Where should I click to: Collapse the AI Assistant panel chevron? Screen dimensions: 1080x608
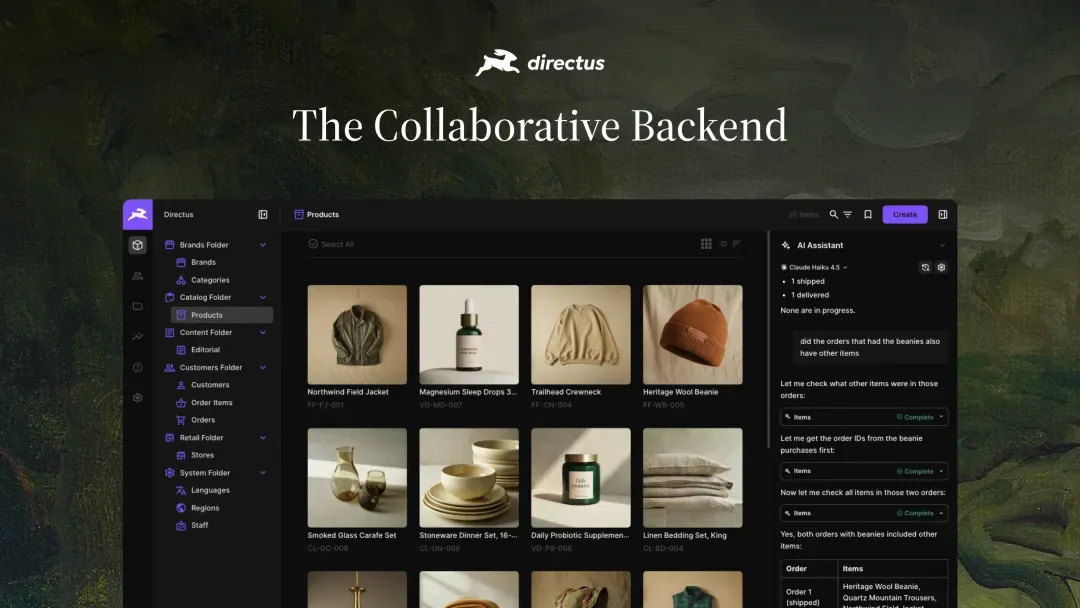pos(942,245)
